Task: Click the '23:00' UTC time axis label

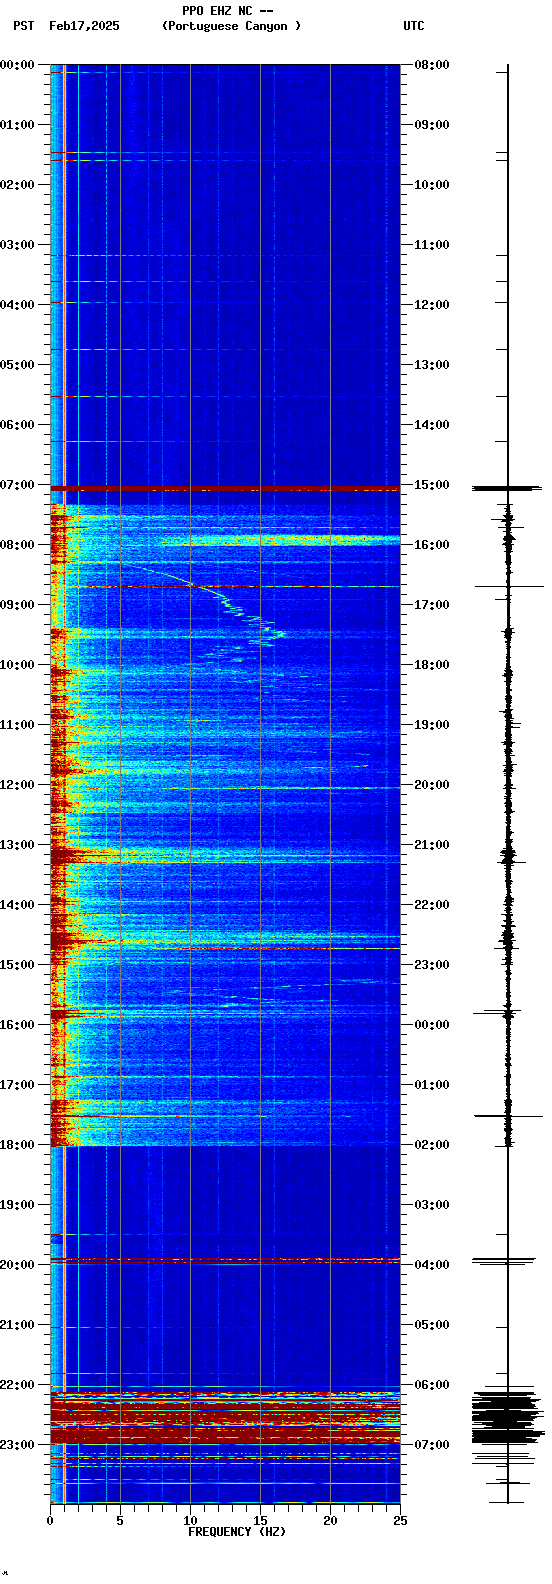Action: pos(432,965)
